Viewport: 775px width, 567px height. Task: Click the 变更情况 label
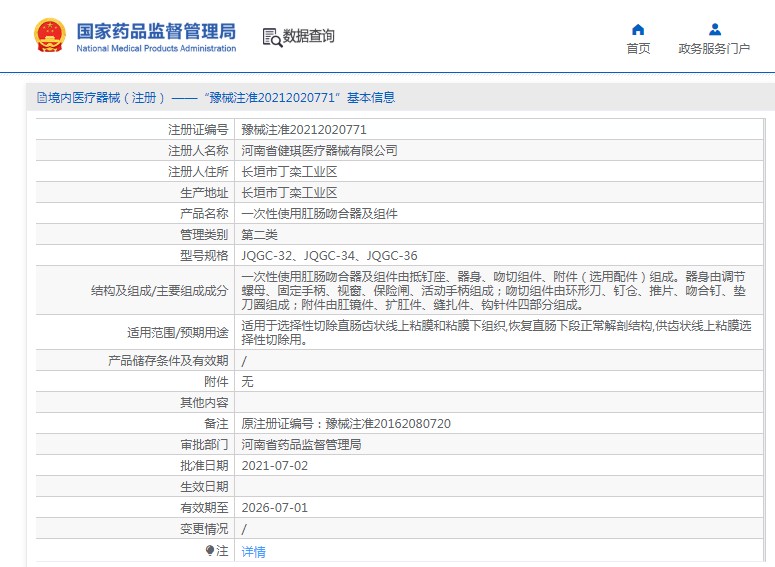click(x=204, y=528)
